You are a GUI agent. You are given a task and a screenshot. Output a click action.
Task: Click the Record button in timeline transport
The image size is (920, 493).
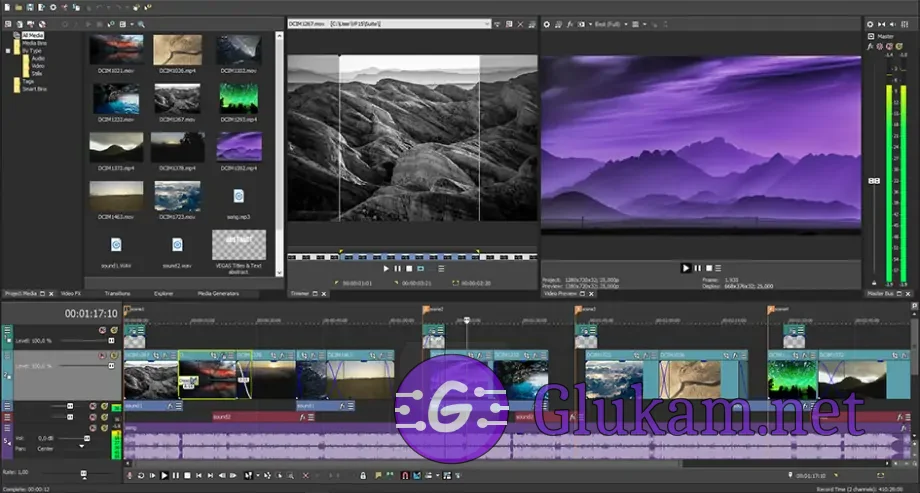click(129, 475)
